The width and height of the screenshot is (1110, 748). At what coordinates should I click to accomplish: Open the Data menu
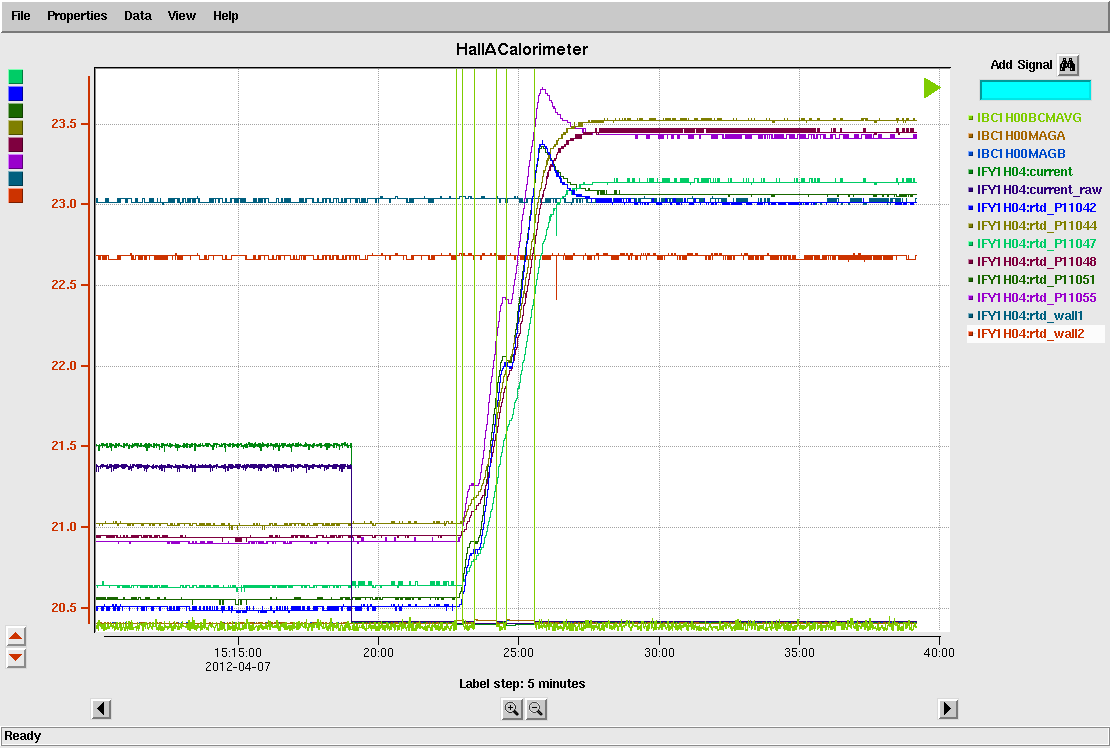click(137, 16)
